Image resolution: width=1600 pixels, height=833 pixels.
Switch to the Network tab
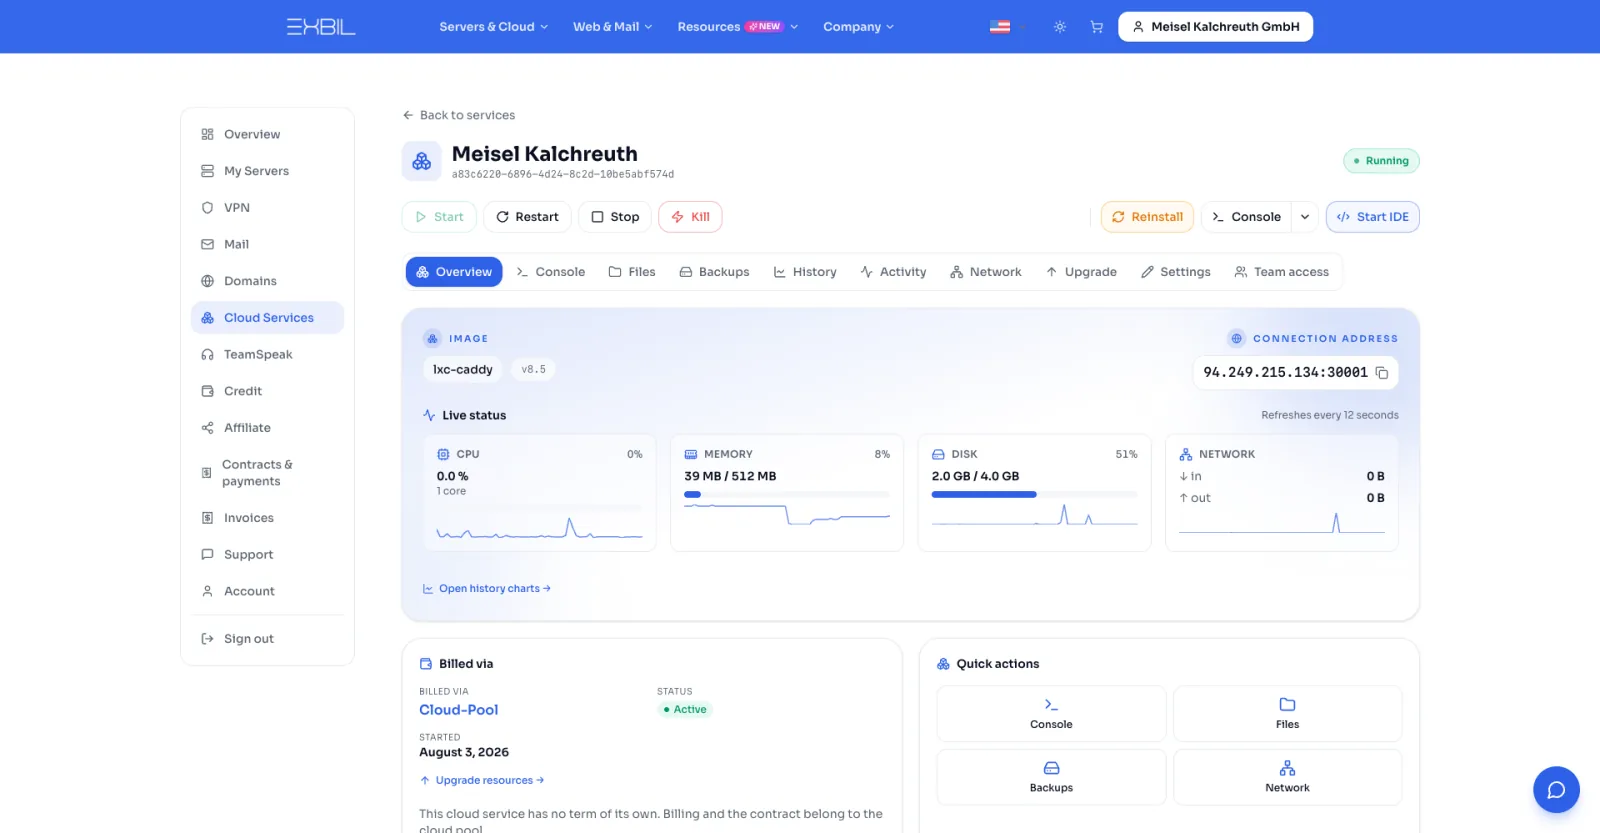986,272
